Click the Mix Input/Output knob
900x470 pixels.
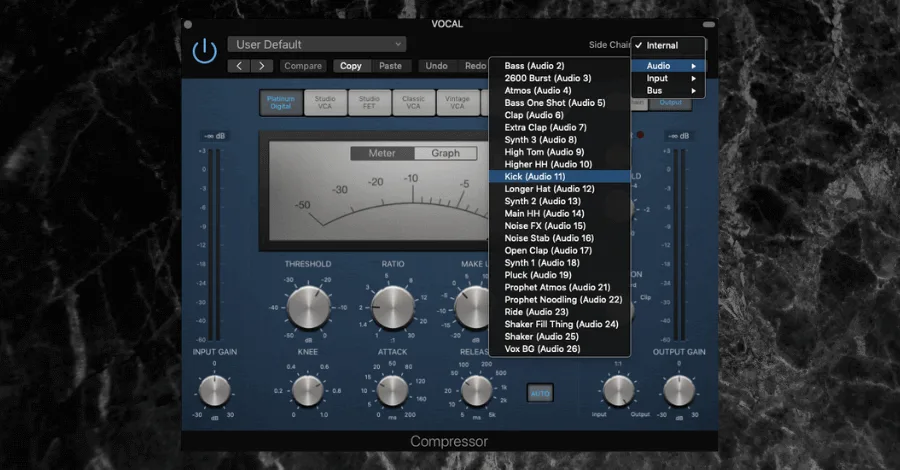point(619,391)
